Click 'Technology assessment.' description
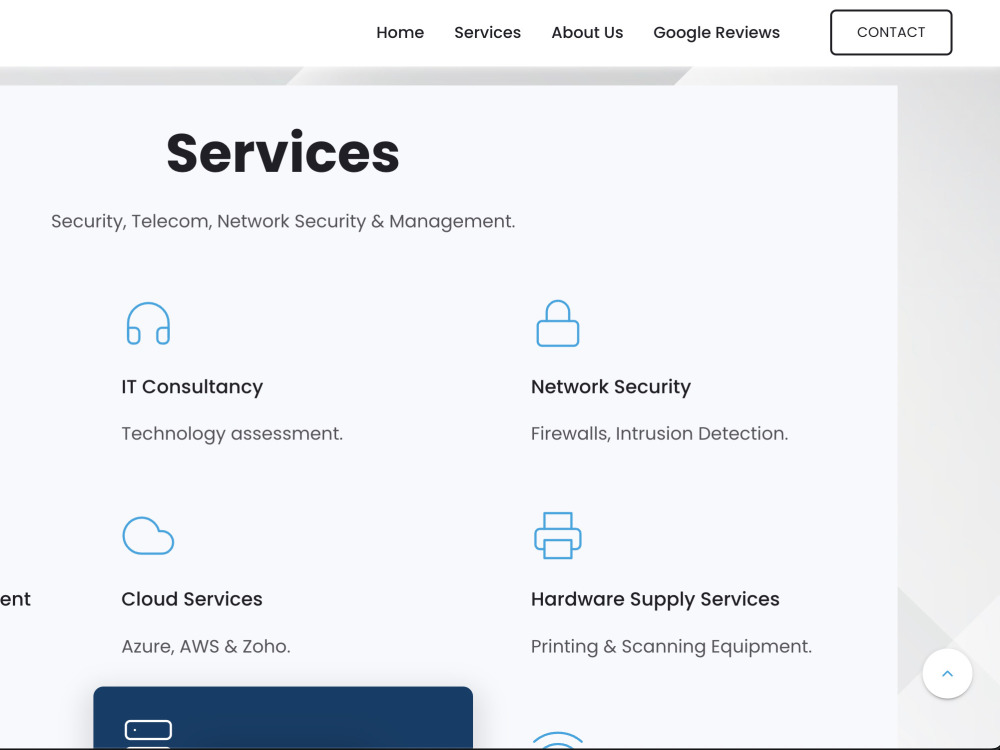Screen dimensions: 1000x750 pyautogui.click(x=232, y=434)
